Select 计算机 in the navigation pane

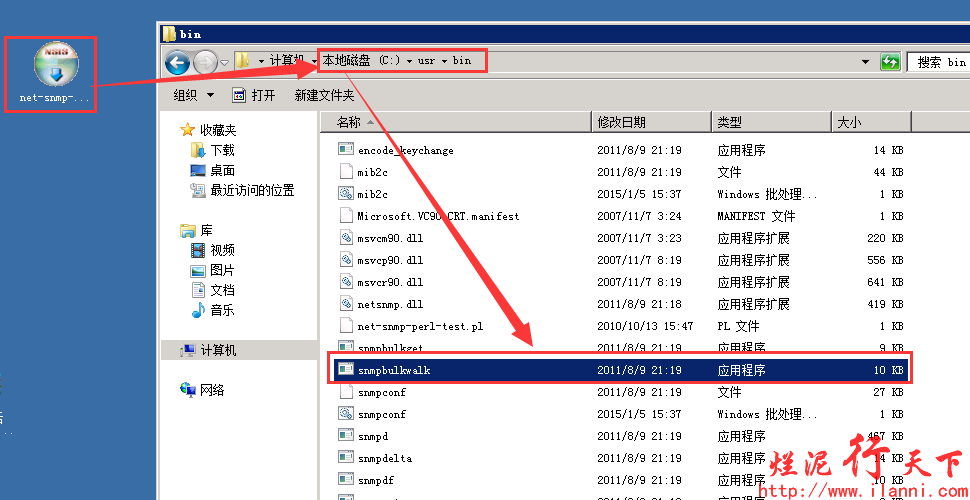tap(218, 351)
